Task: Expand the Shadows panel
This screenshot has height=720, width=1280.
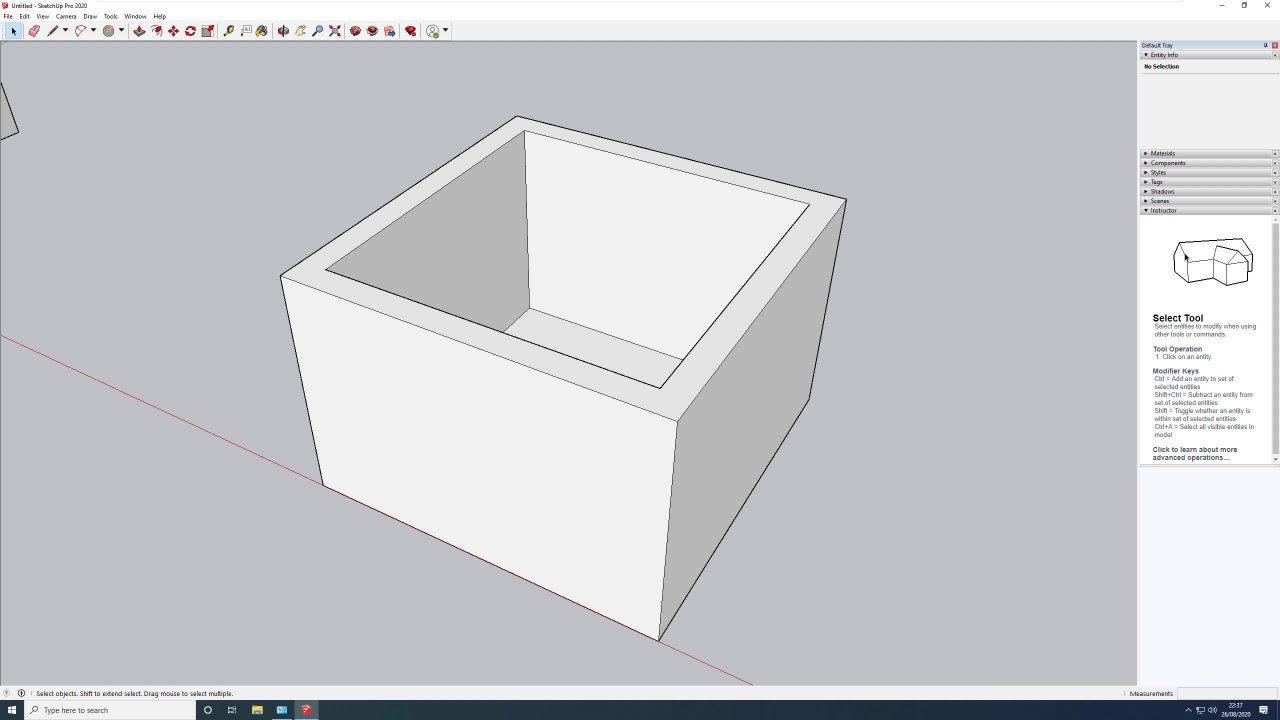Action: pyautogui.click(x=1162, y=191)
